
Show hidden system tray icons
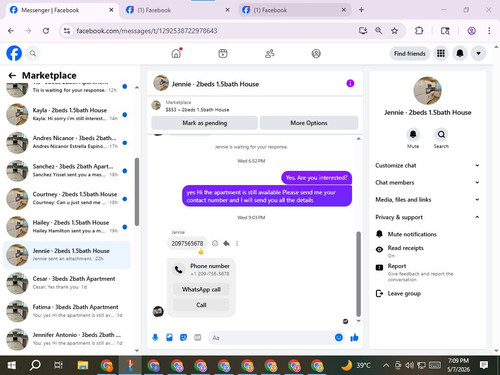pyautogui.click(x=386, y=365)
